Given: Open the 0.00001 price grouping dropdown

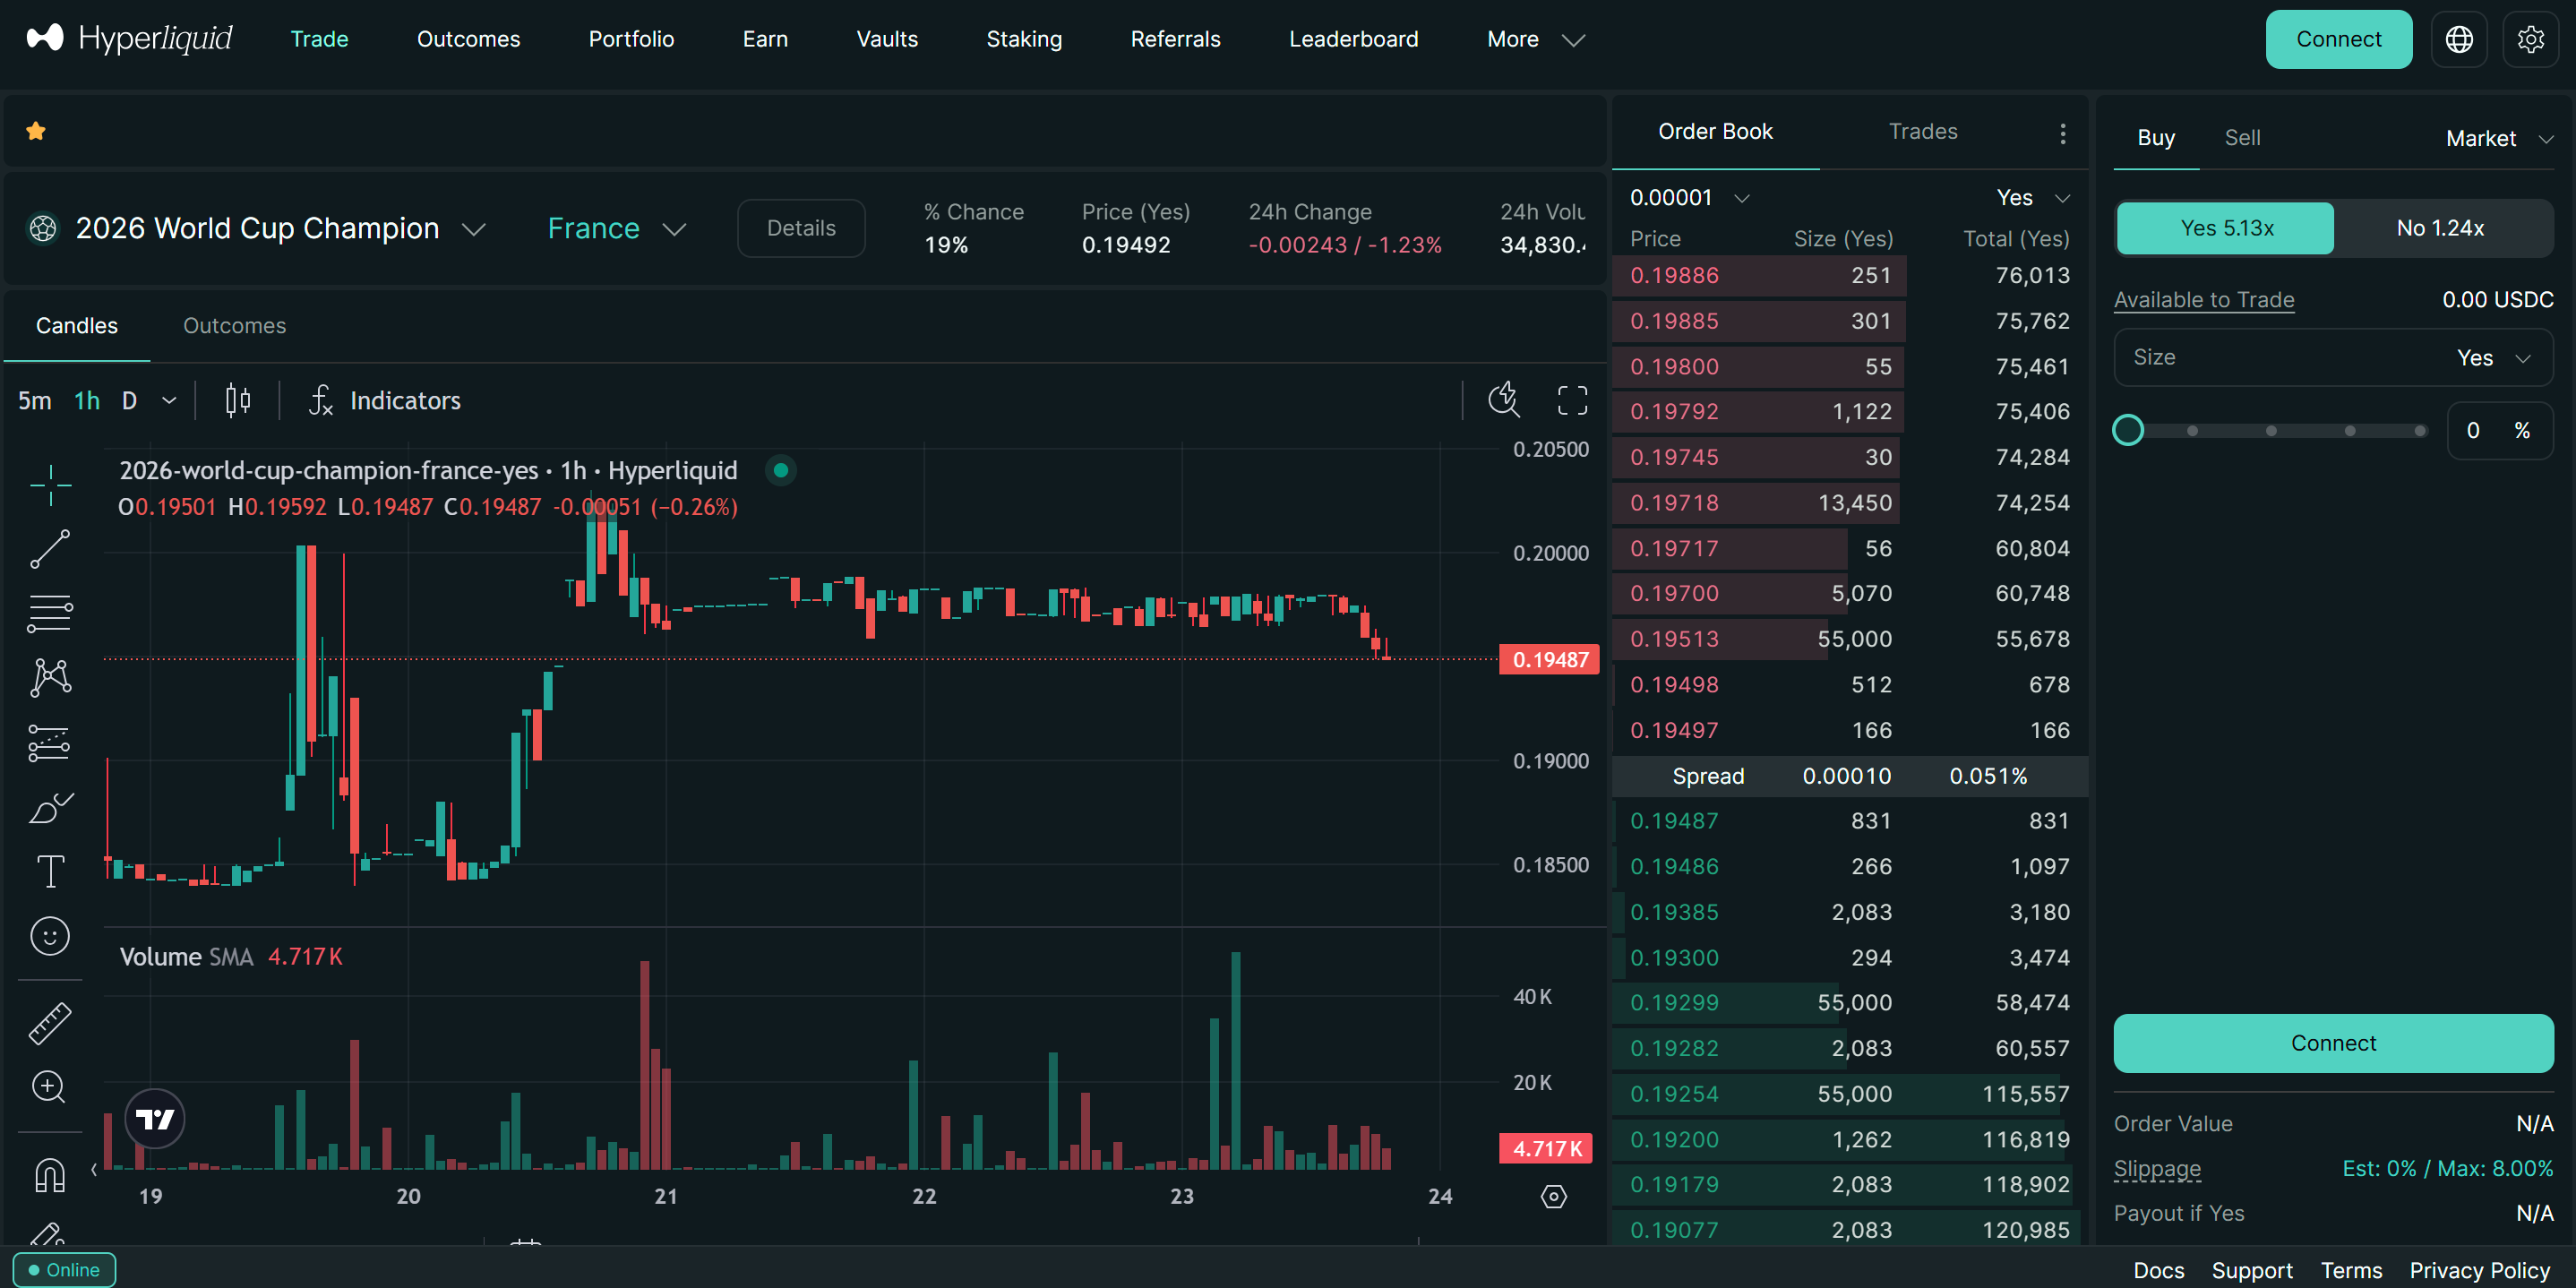Looking at the screenshot, I should click(x=1689, y=197).
